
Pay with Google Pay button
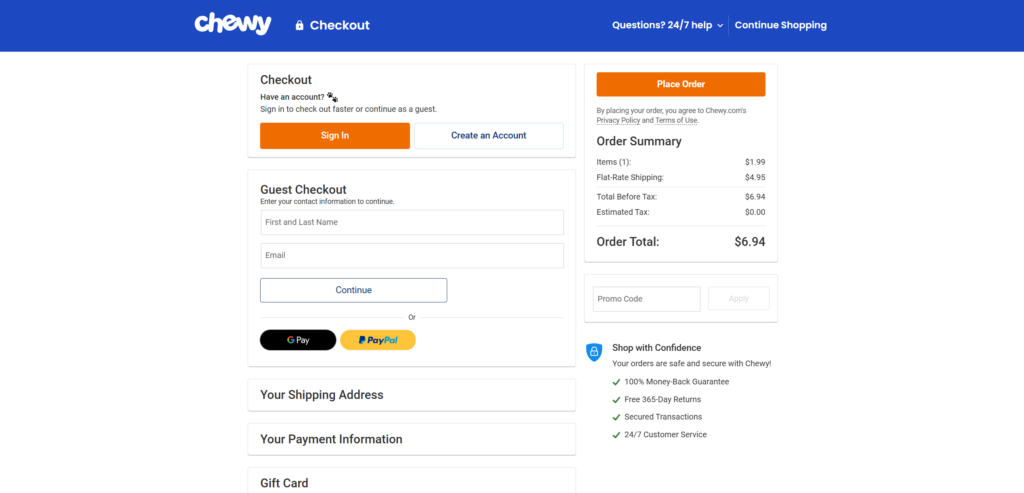point(298,340)
